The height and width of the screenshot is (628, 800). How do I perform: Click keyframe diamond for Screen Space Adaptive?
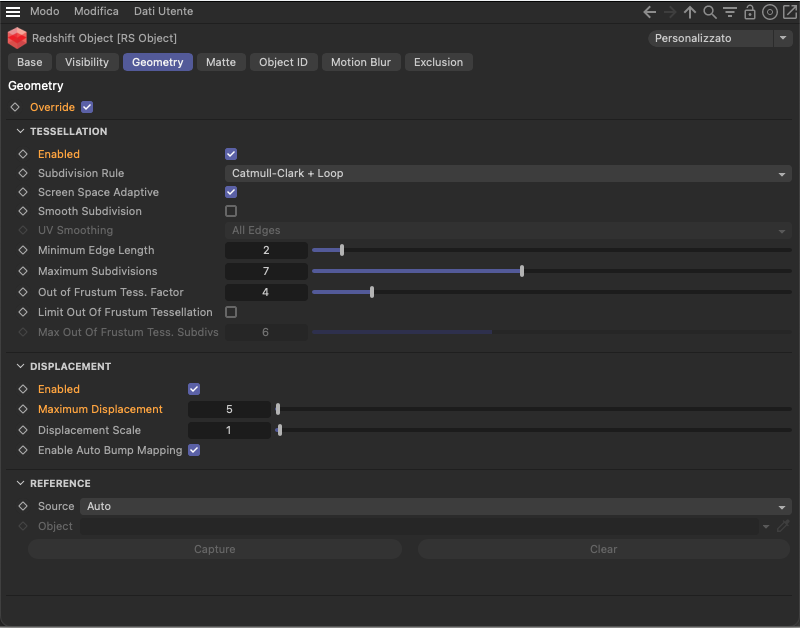23,192
